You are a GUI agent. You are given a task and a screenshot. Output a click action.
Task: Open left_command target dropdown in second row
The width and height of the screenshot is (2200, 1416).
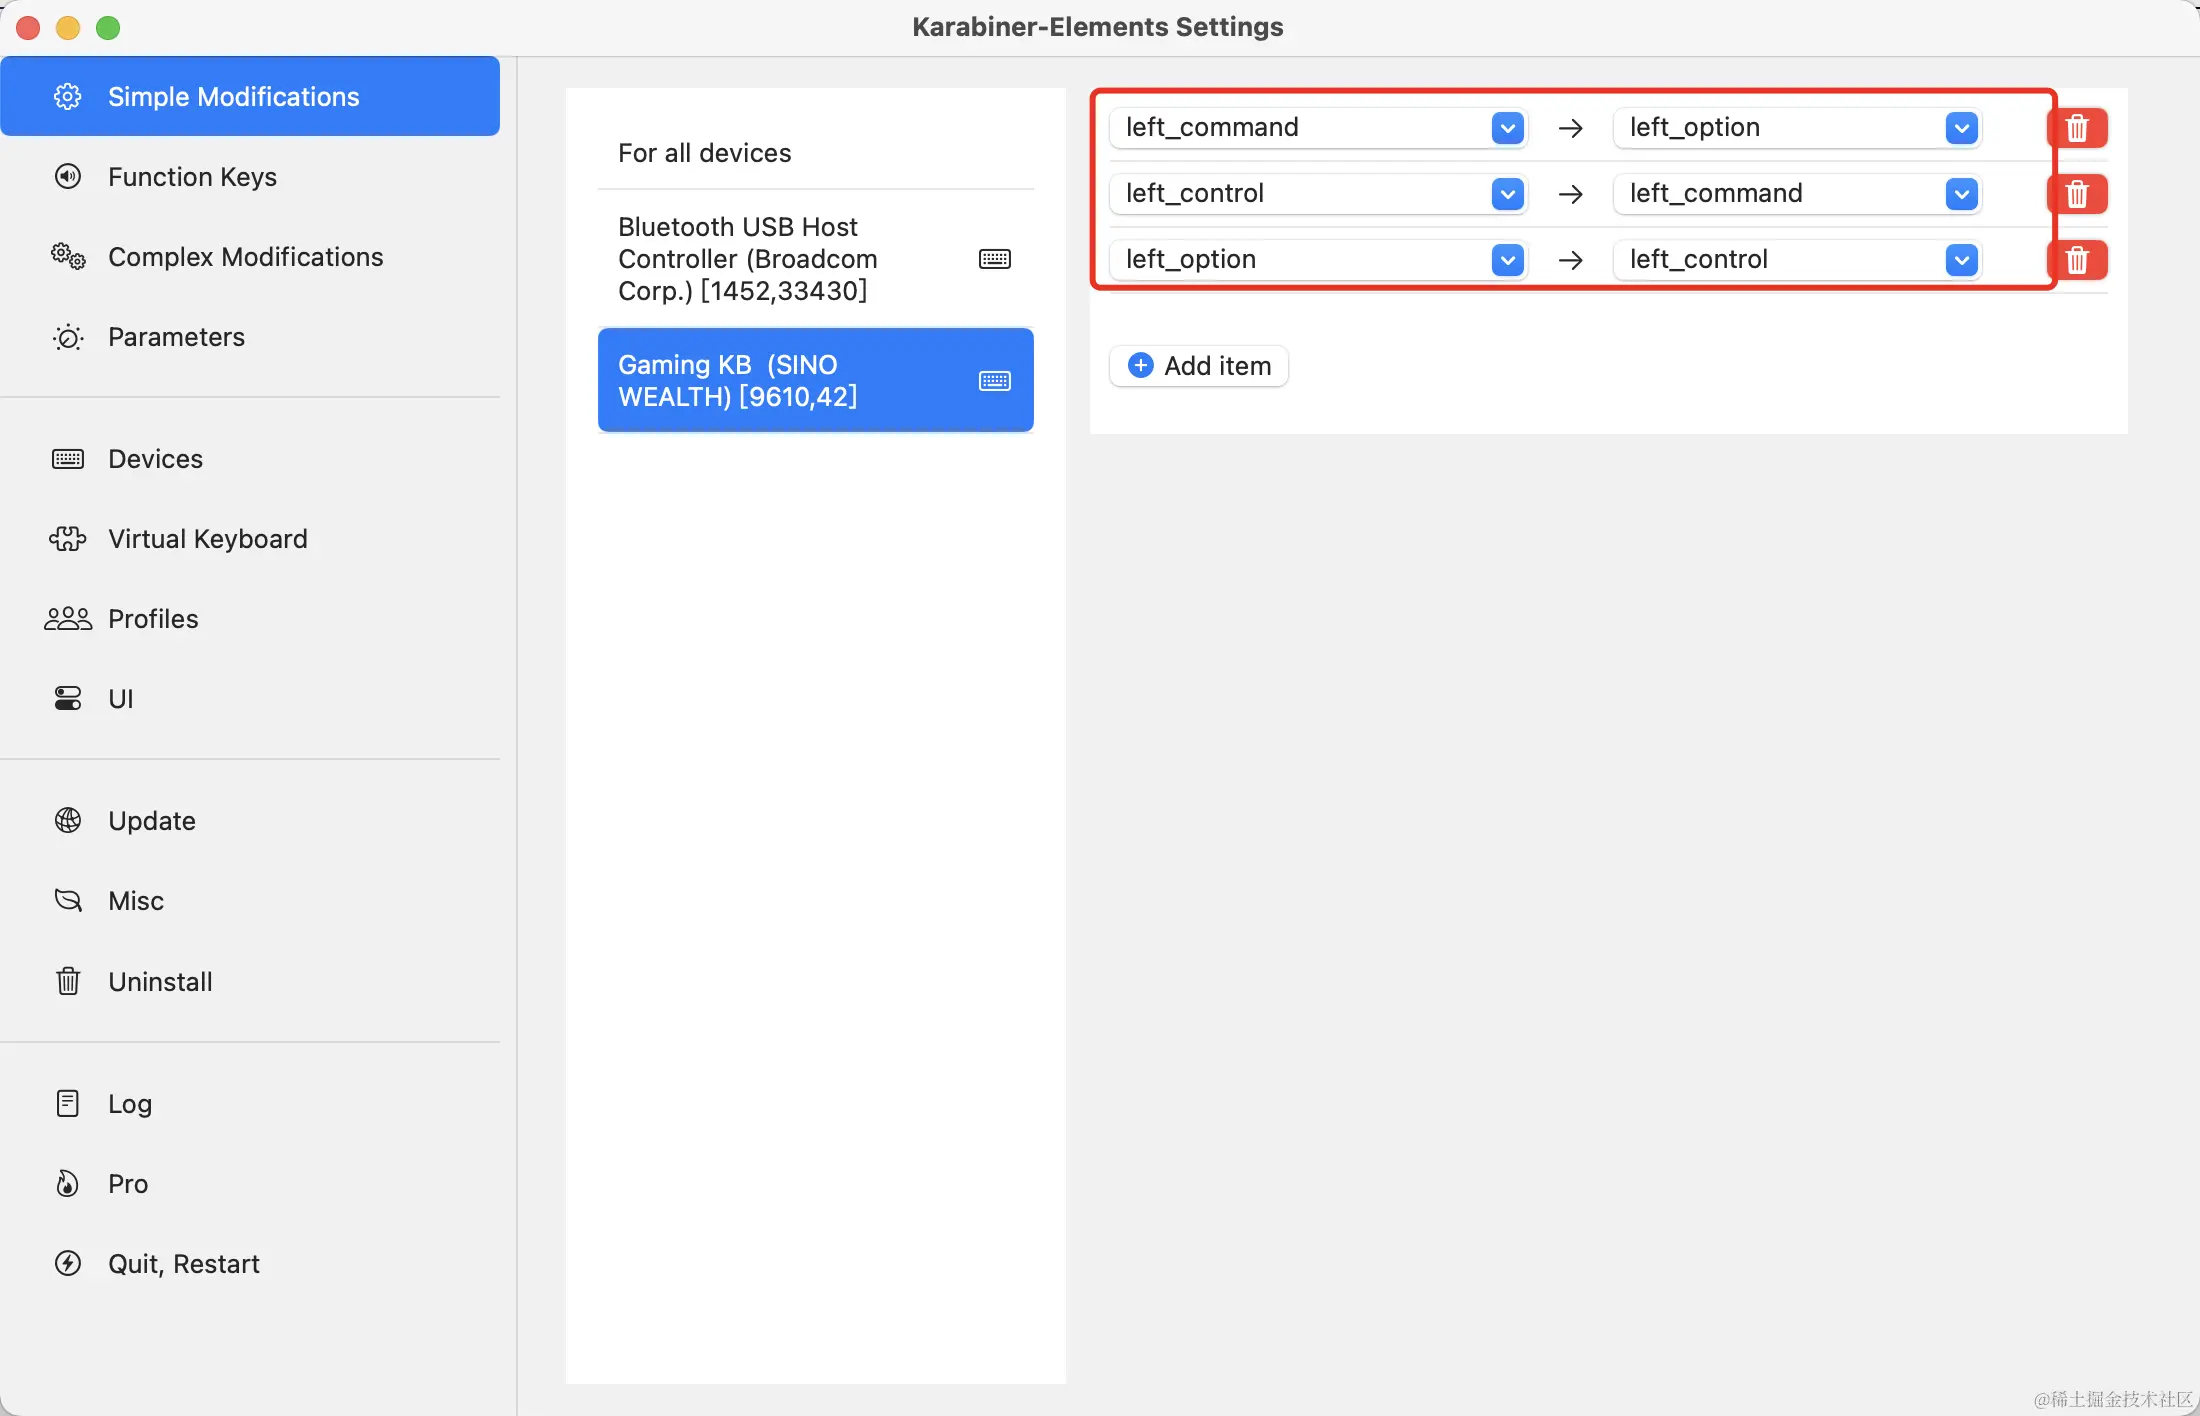[x=1797, y=193]
